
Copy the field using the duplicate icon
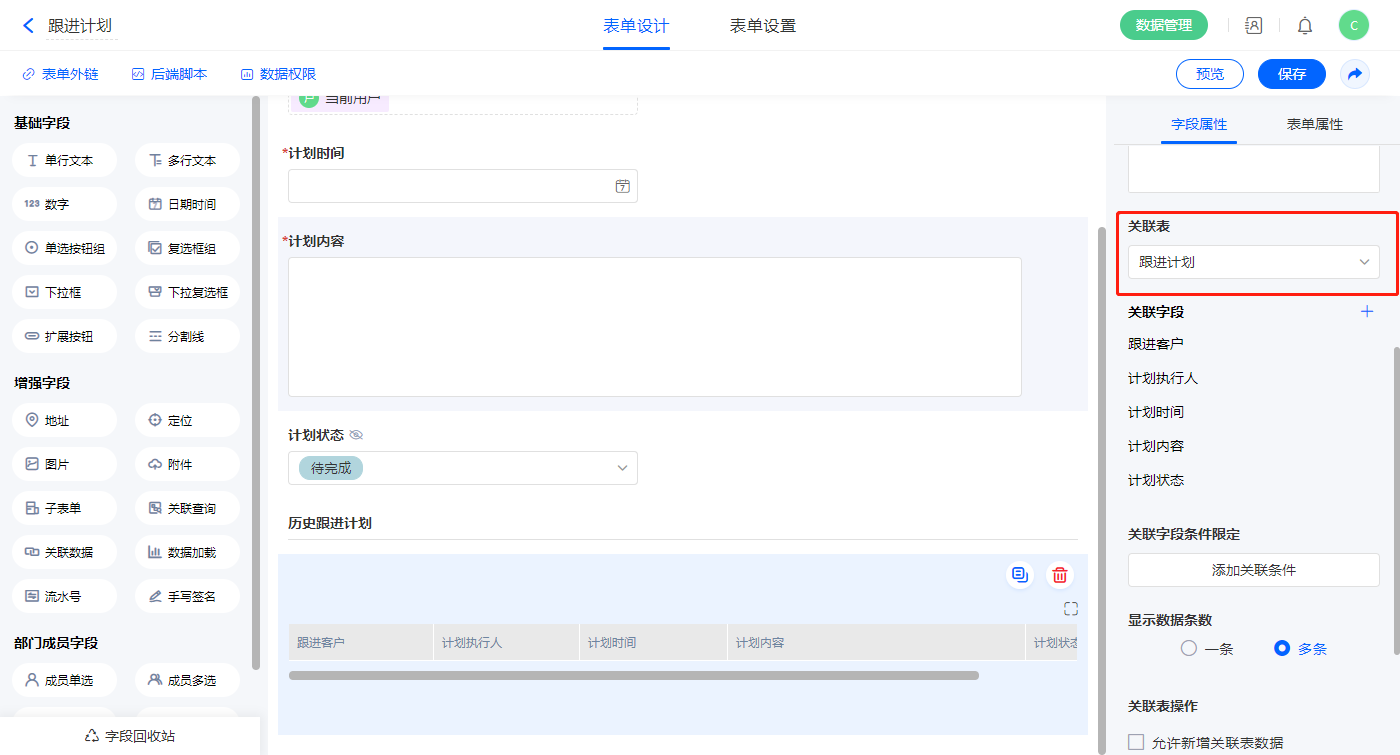point(1020,575)
